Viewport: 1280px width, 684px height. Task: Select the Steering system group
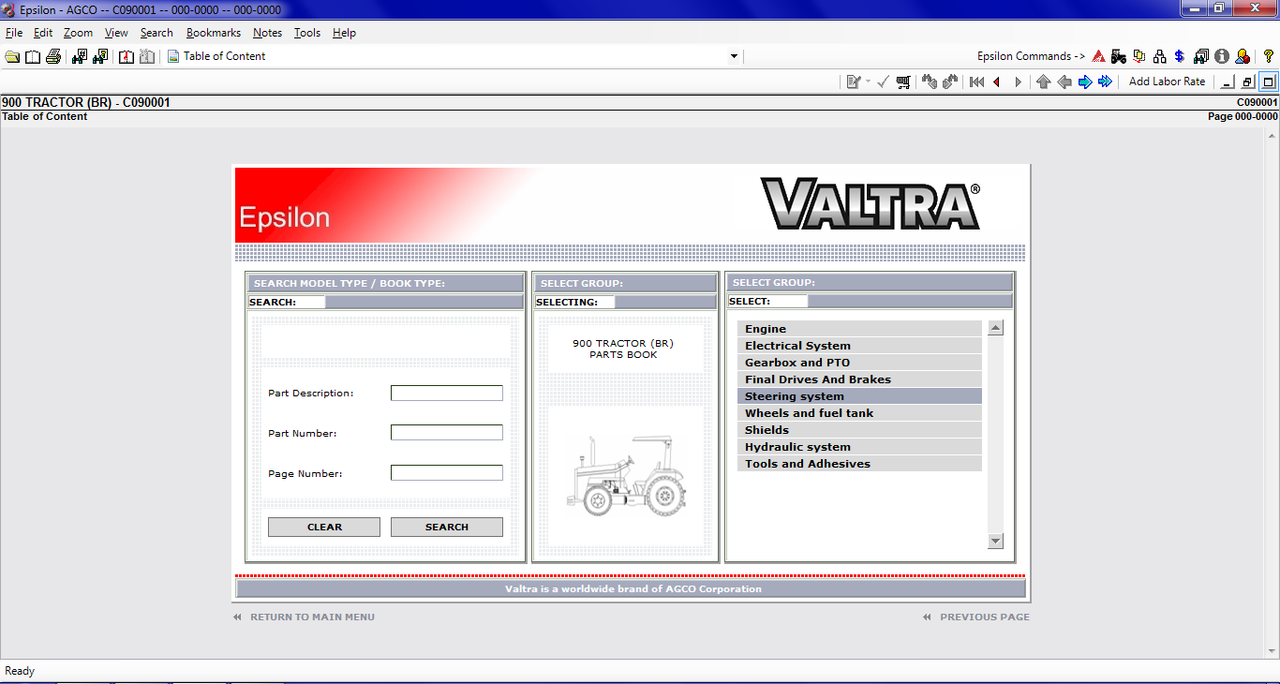pyautogui.click(x=860, y=397)
